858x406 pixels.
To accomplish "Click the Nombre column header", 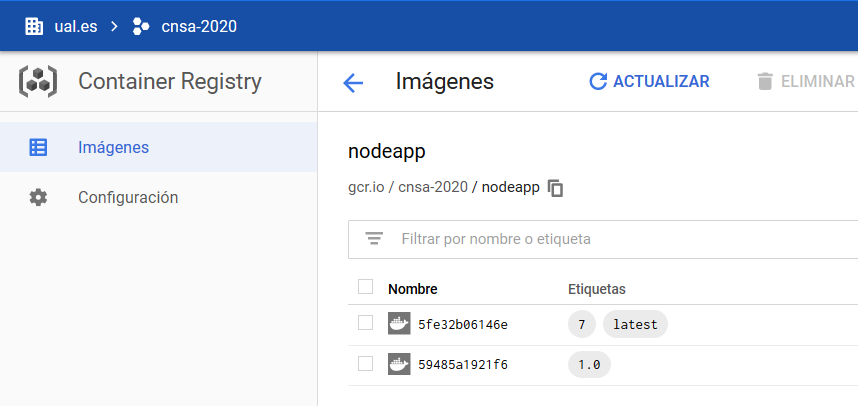I will pos(413,289).
